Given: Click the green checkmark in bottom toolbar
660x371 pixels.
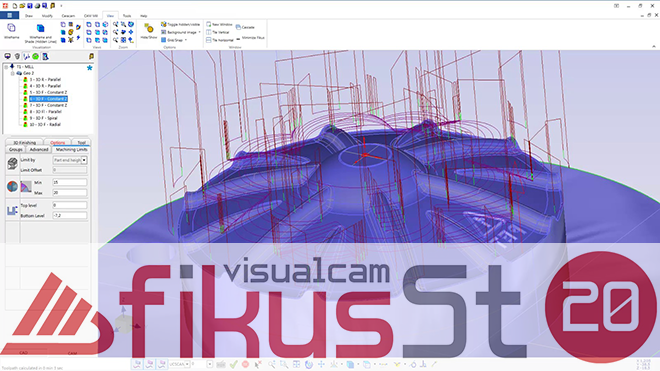Looking at the screenshot, I should 234,364.
